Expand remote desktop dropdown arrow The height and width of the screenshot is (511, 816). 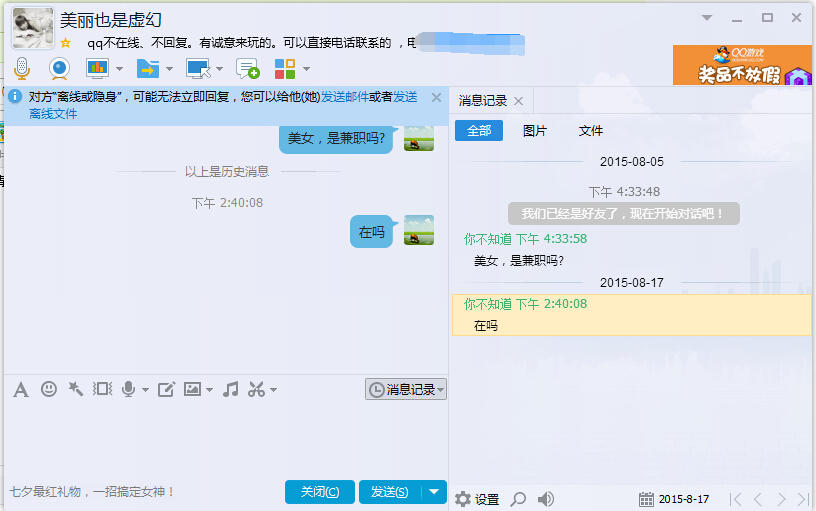[x=219, y=69]
